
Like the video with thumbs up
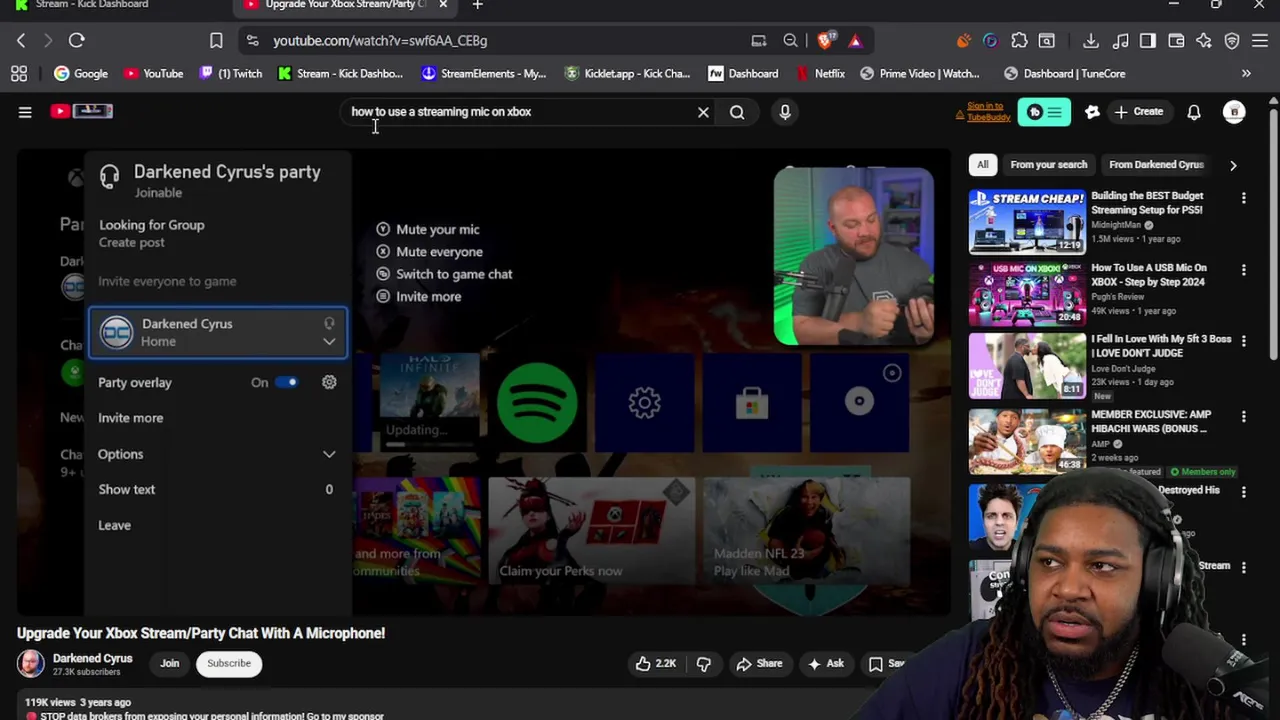[x=656, y=664]
